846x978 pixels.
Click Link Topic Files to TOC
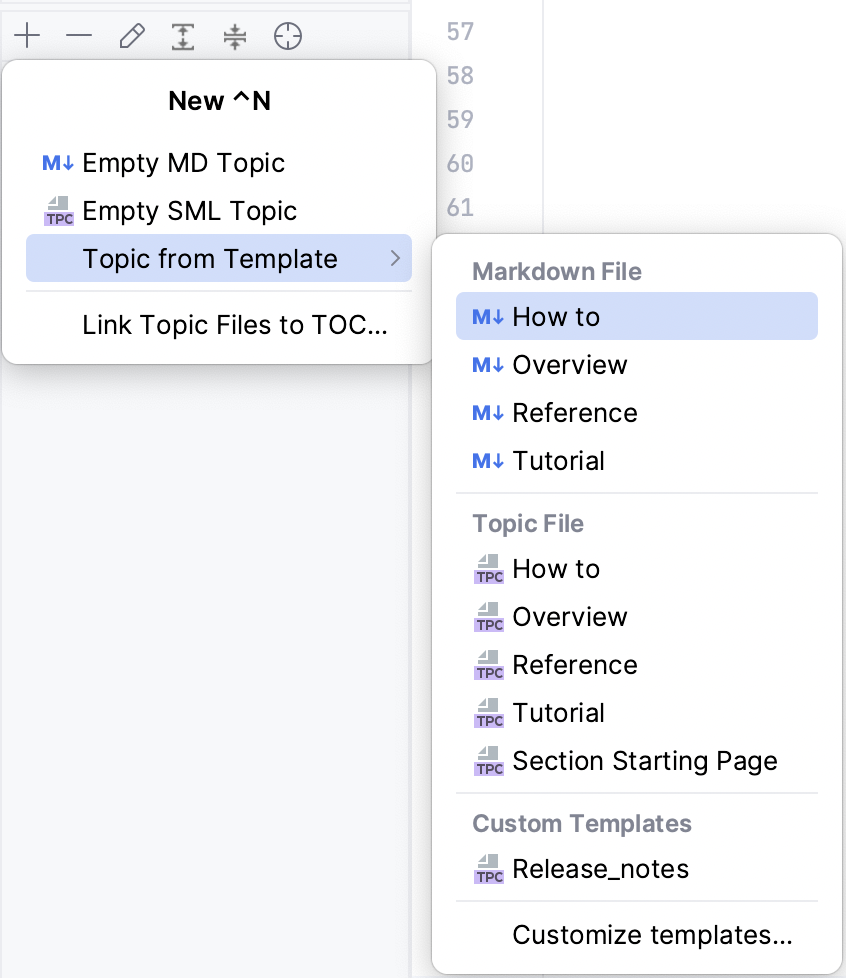coord(235,325)
